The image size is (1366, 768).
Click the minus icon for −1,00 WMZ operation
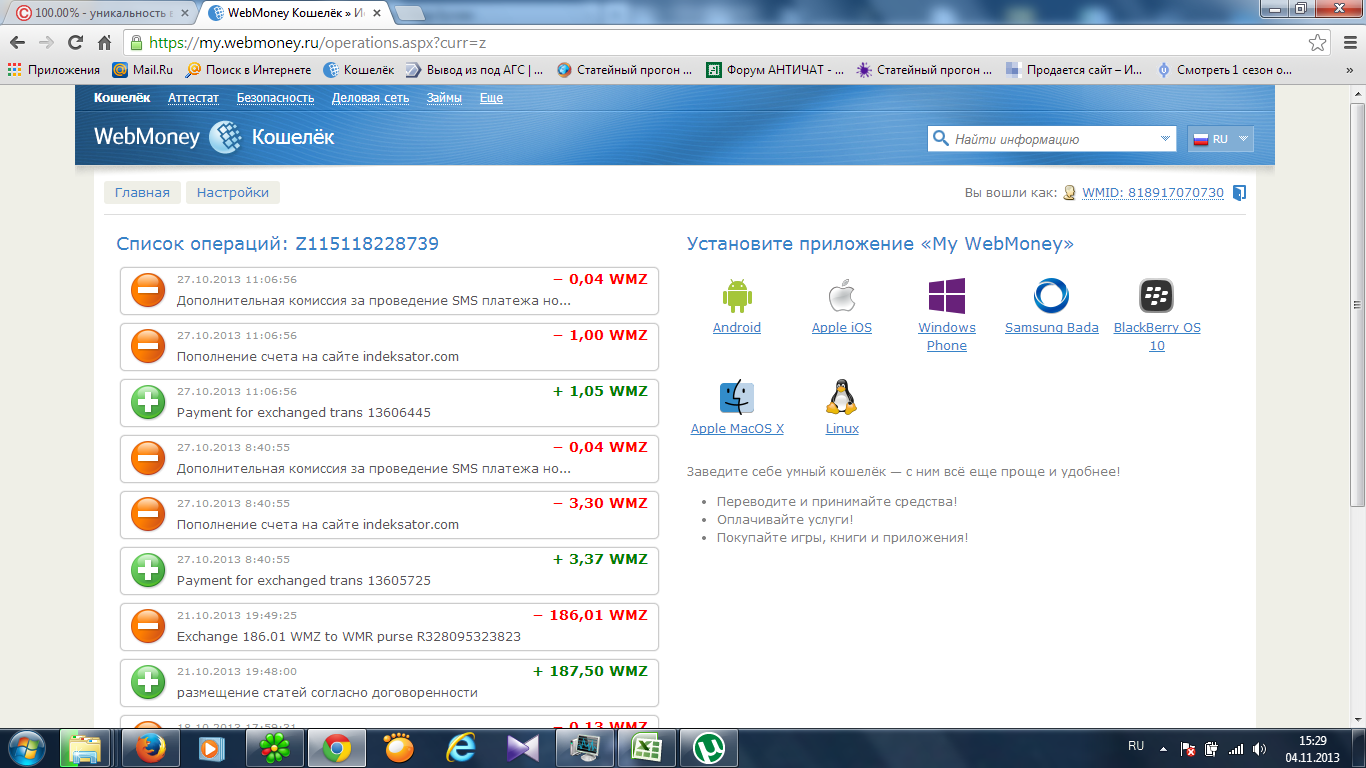point(148,346)
